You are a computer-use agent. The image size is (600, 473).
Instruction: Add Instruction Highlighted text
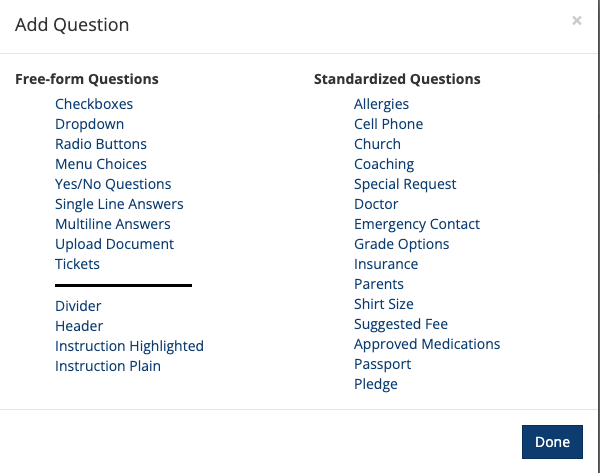pos(129,346)
